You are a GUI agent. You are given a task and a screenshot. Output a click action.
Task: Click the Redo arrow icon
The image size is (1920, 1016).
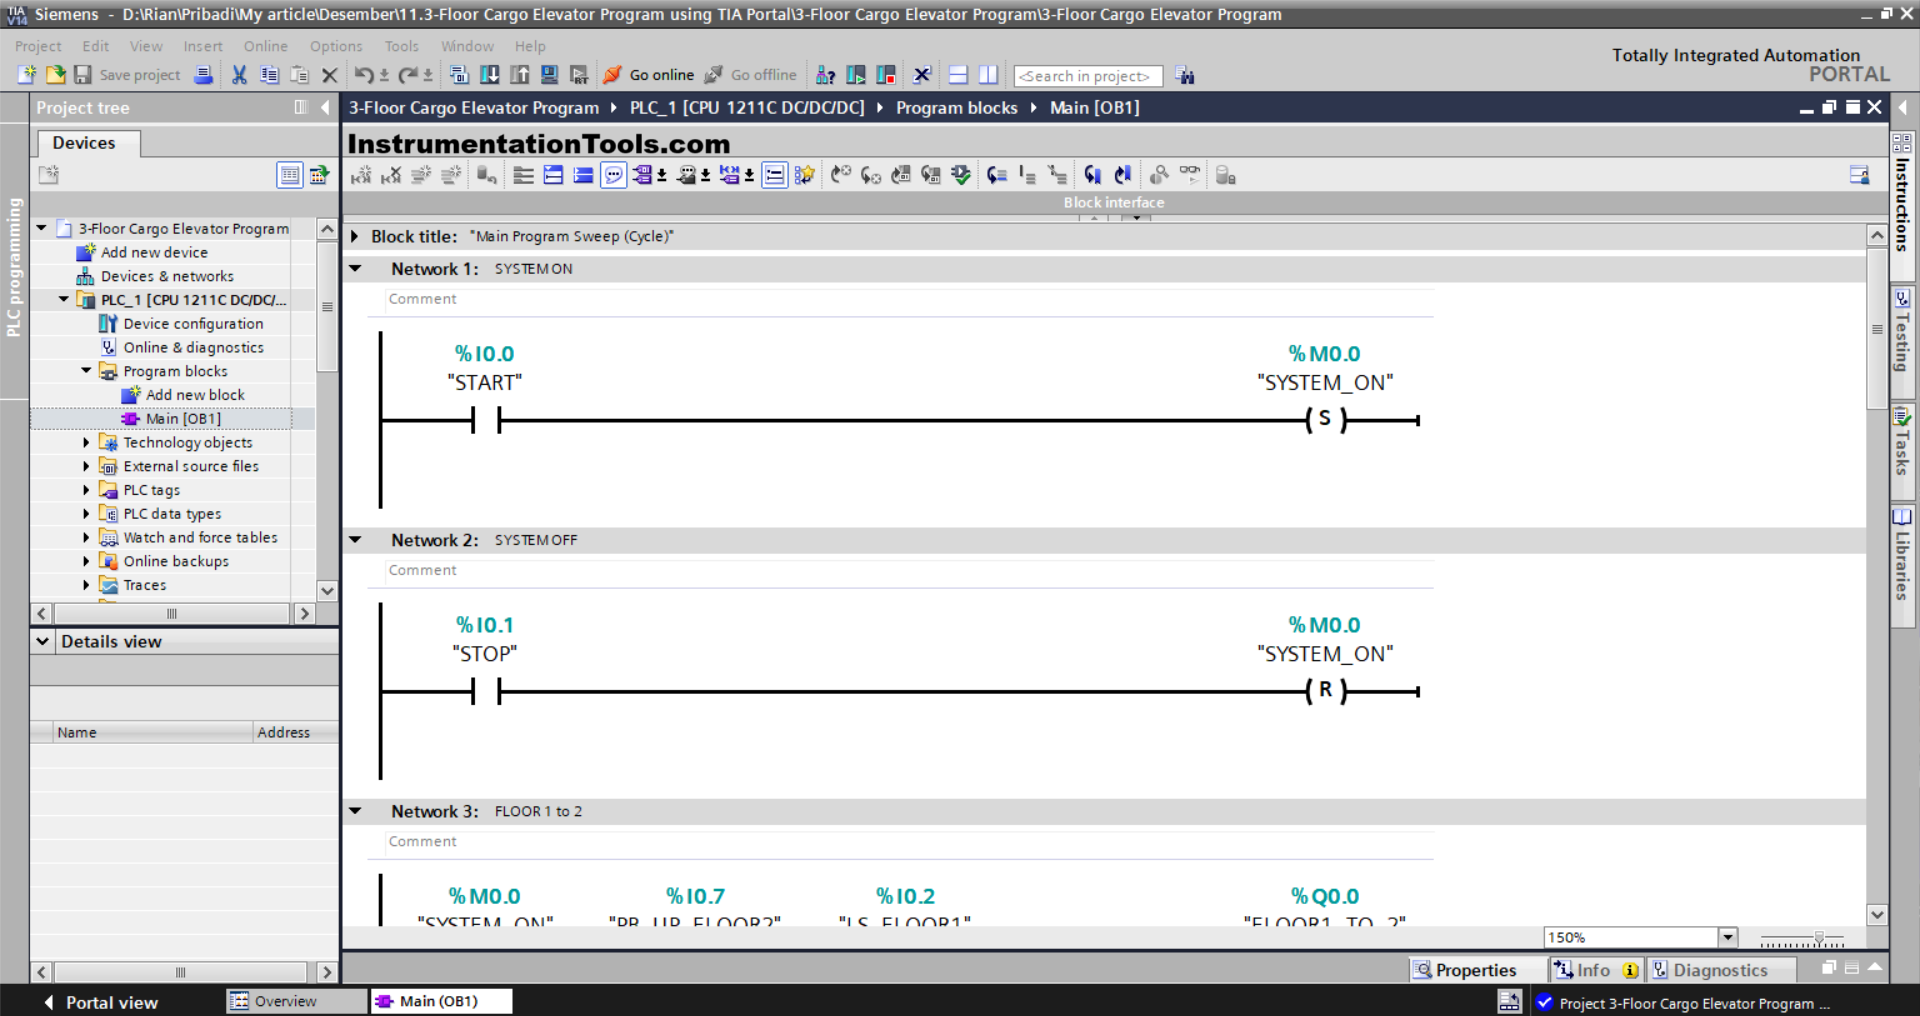[x=408, y=75]
